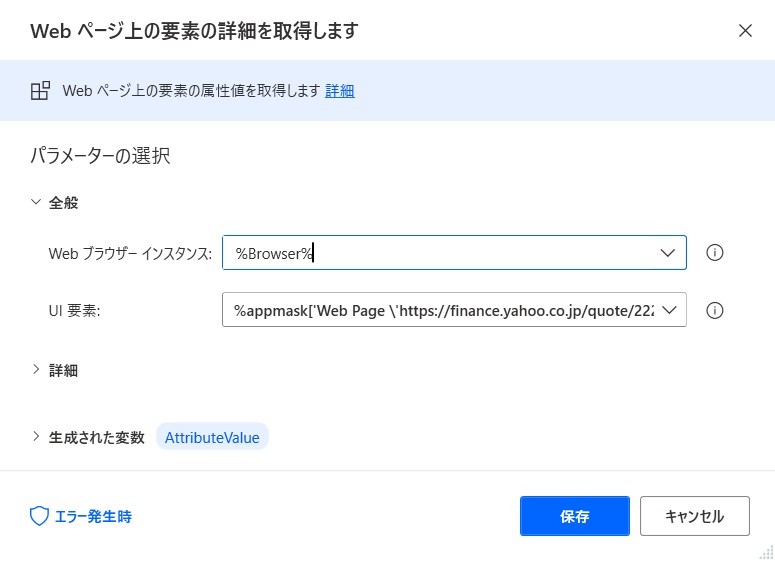Open the エラー発生時 settings
Viewport: 775px width, 561px height.
click(x=81, y=517)
